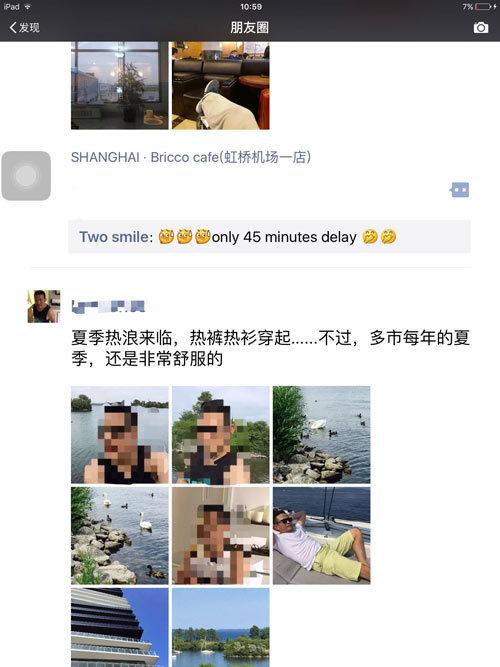500x667 pixels.
Task: Open the swan by rocky shore photo
Action: click(321, 435)
